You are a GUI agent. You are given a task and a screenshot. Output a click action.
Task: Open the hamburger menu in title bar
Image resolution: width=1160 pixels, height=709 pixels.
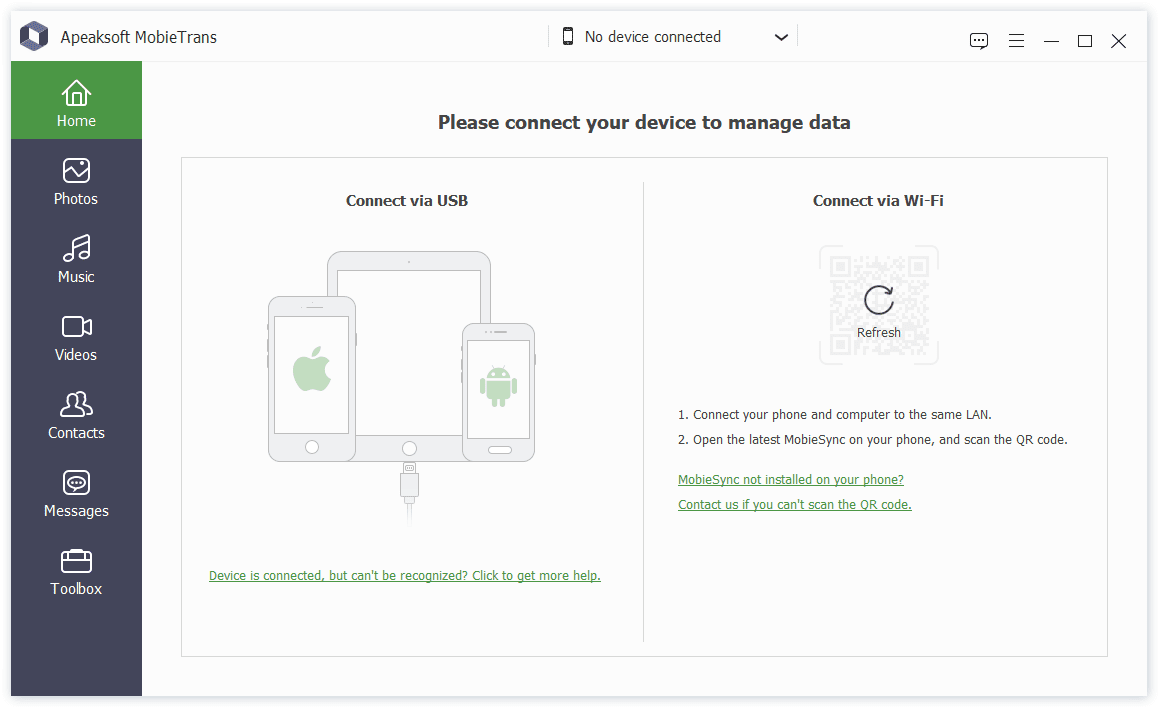pyautogui.click(x=1016, y=41)
